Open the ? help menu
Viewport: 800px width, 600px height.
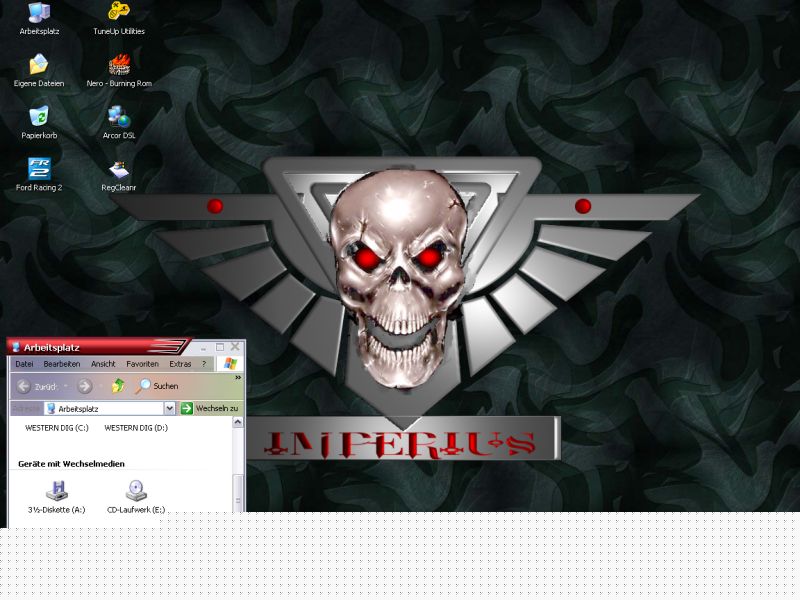[x=204, y=364]
